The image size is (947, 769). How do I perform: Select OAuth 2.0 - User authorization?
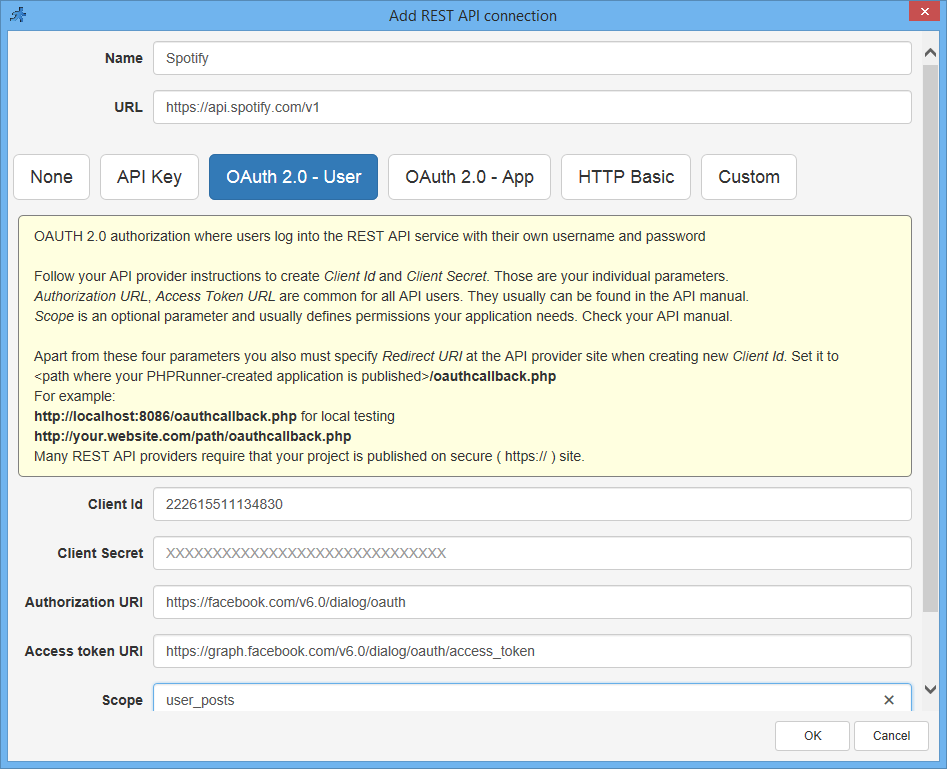(x=293, y=177)
